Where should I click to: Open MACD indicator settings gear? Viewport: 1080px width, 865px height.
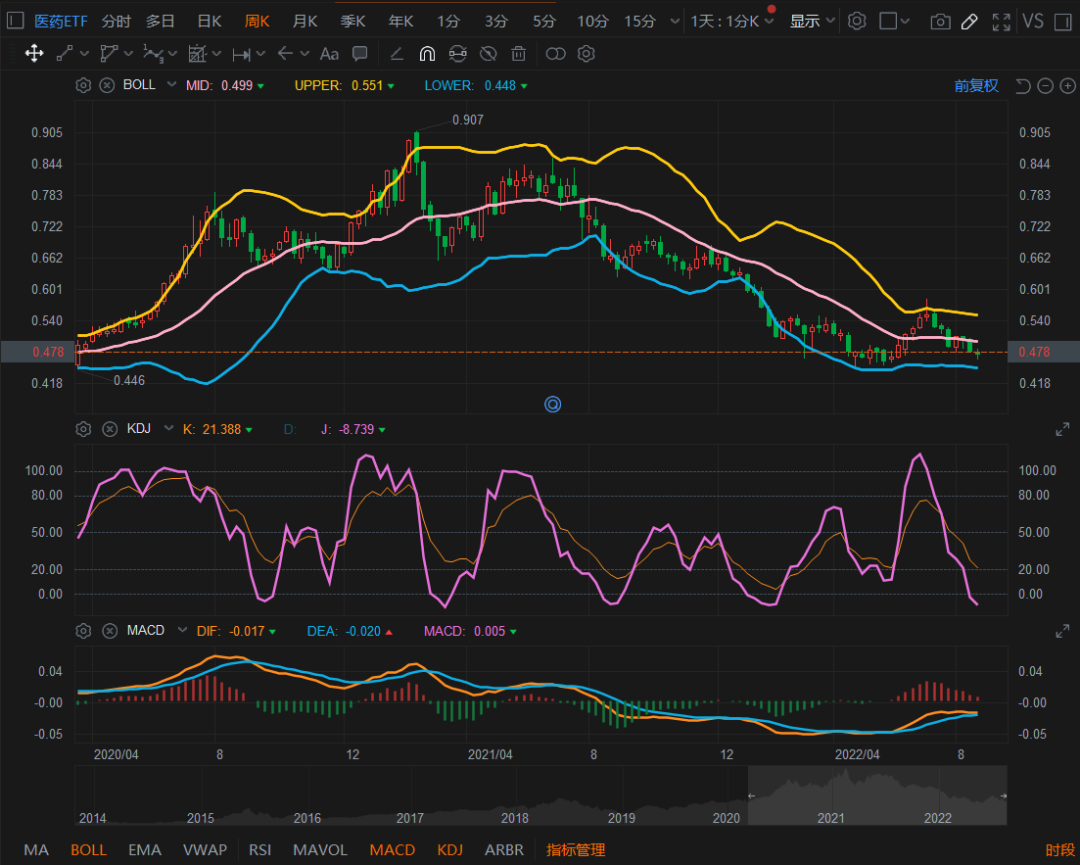(83, 631)
